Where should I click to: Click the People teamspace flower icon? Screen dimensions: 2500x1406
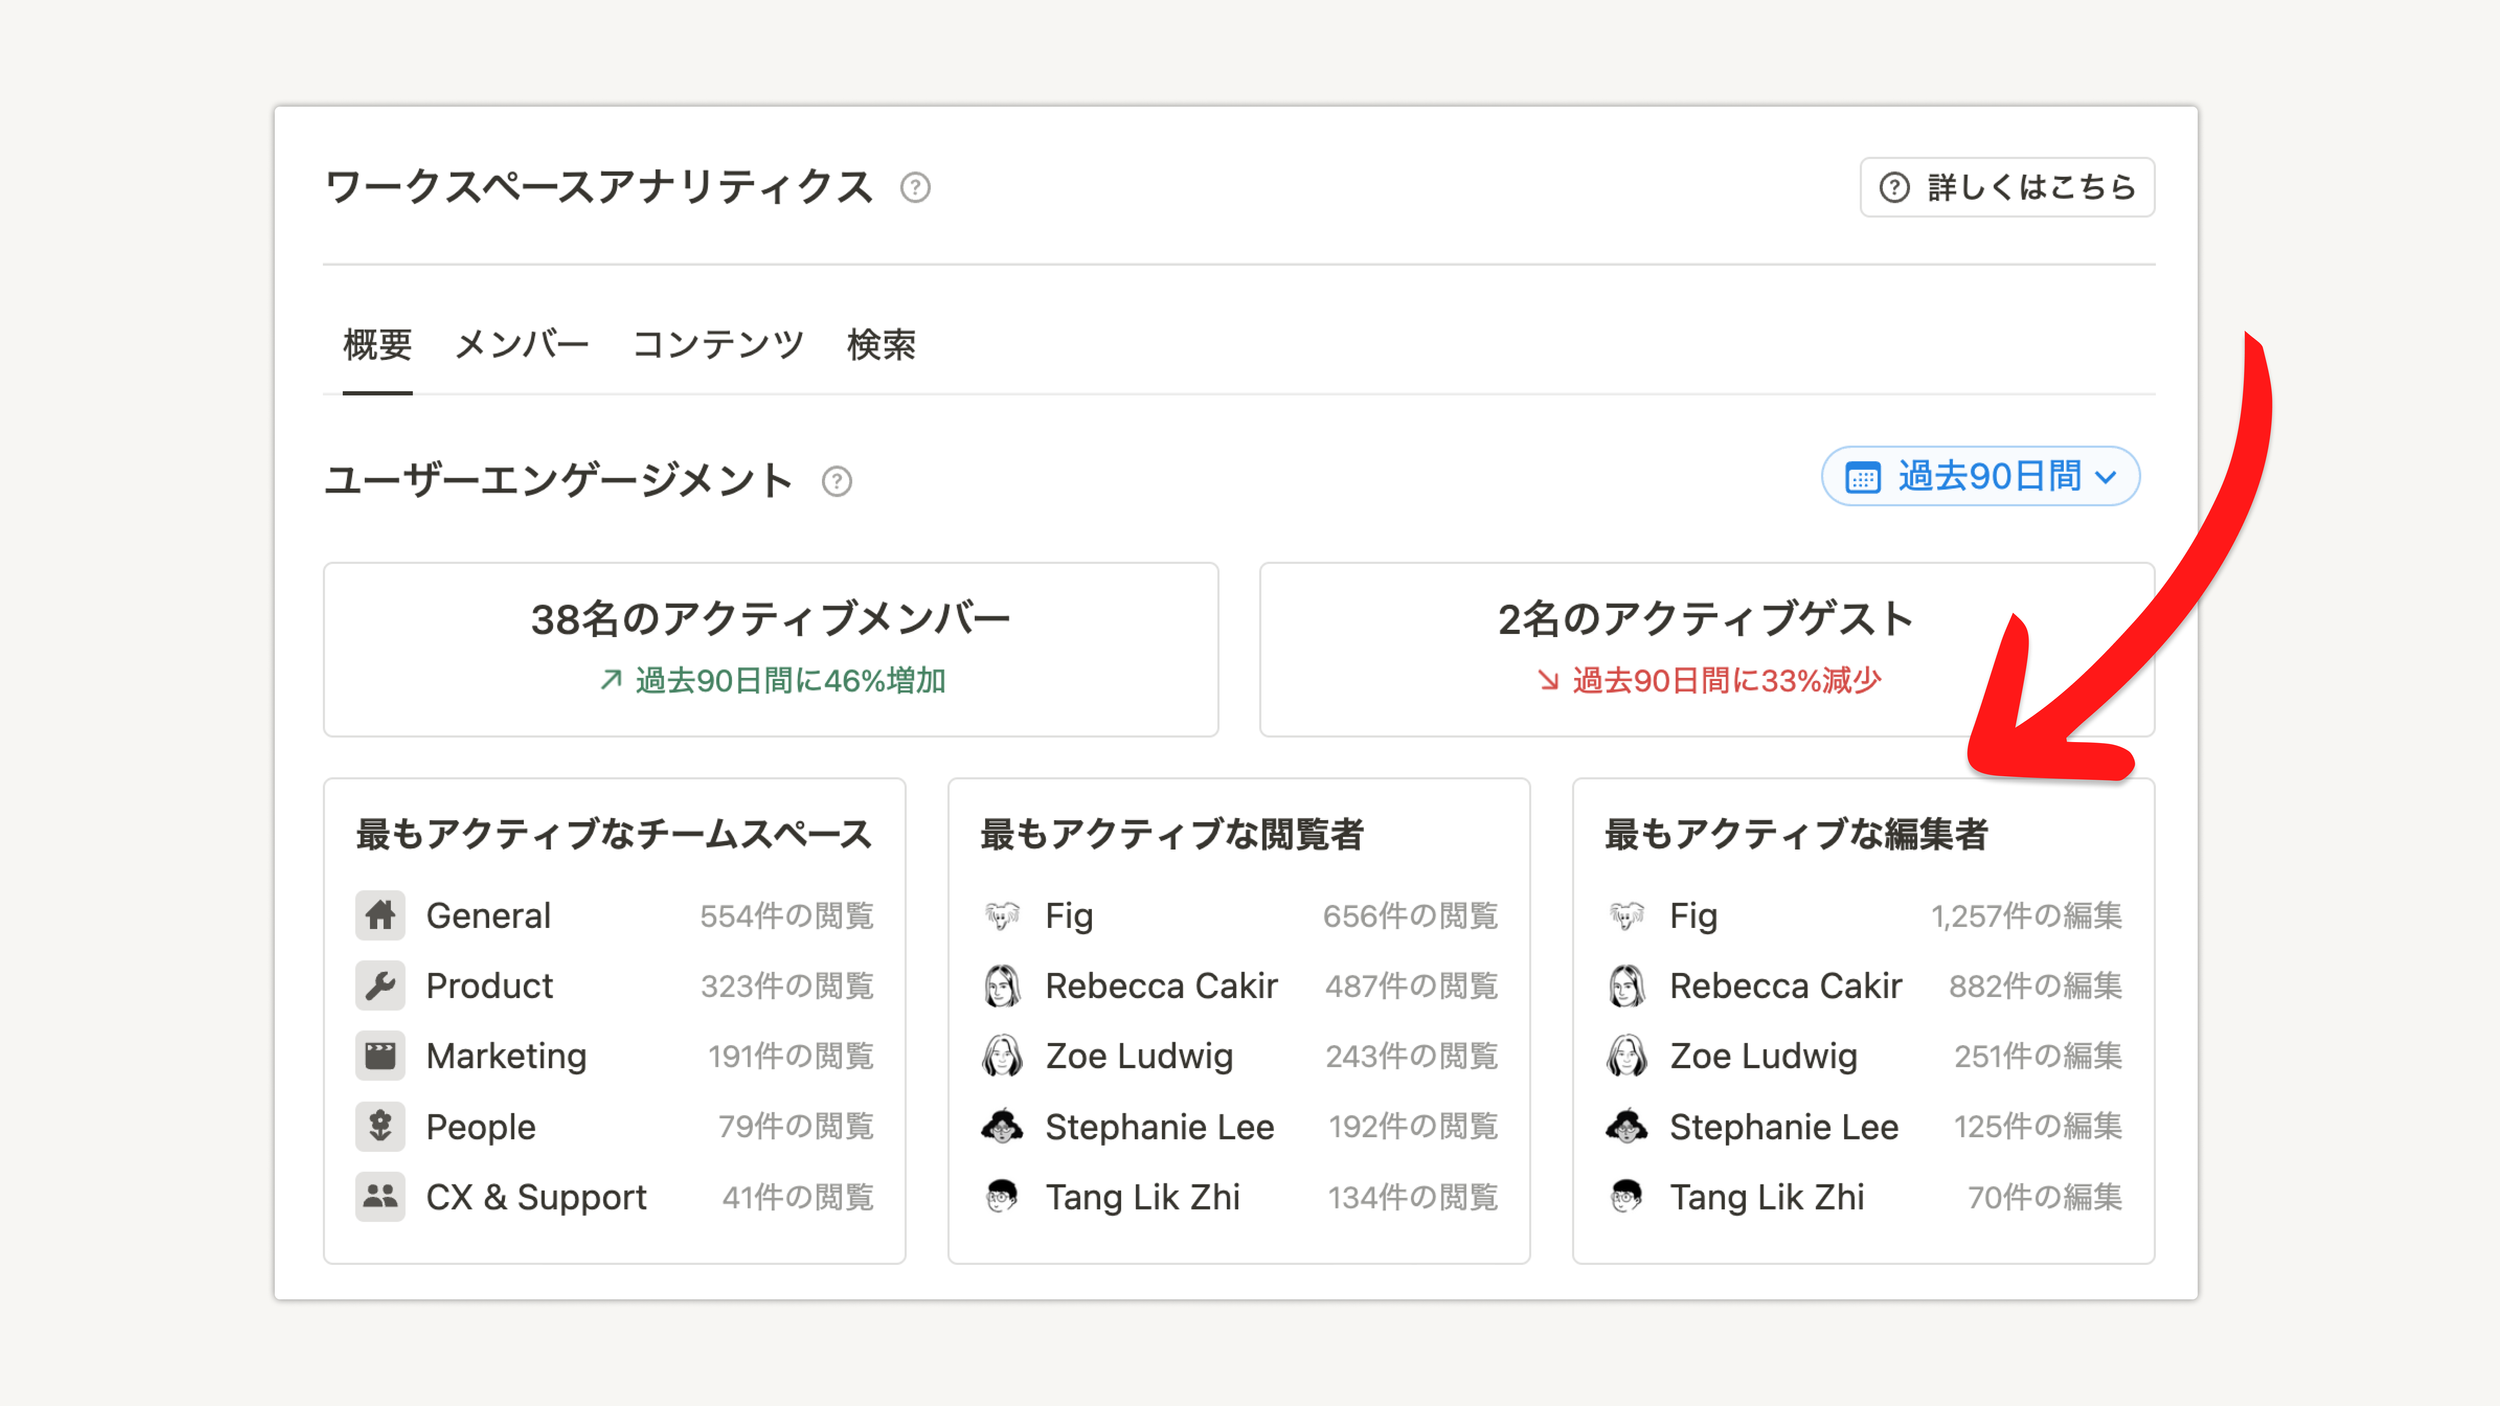coord(380,1126)
